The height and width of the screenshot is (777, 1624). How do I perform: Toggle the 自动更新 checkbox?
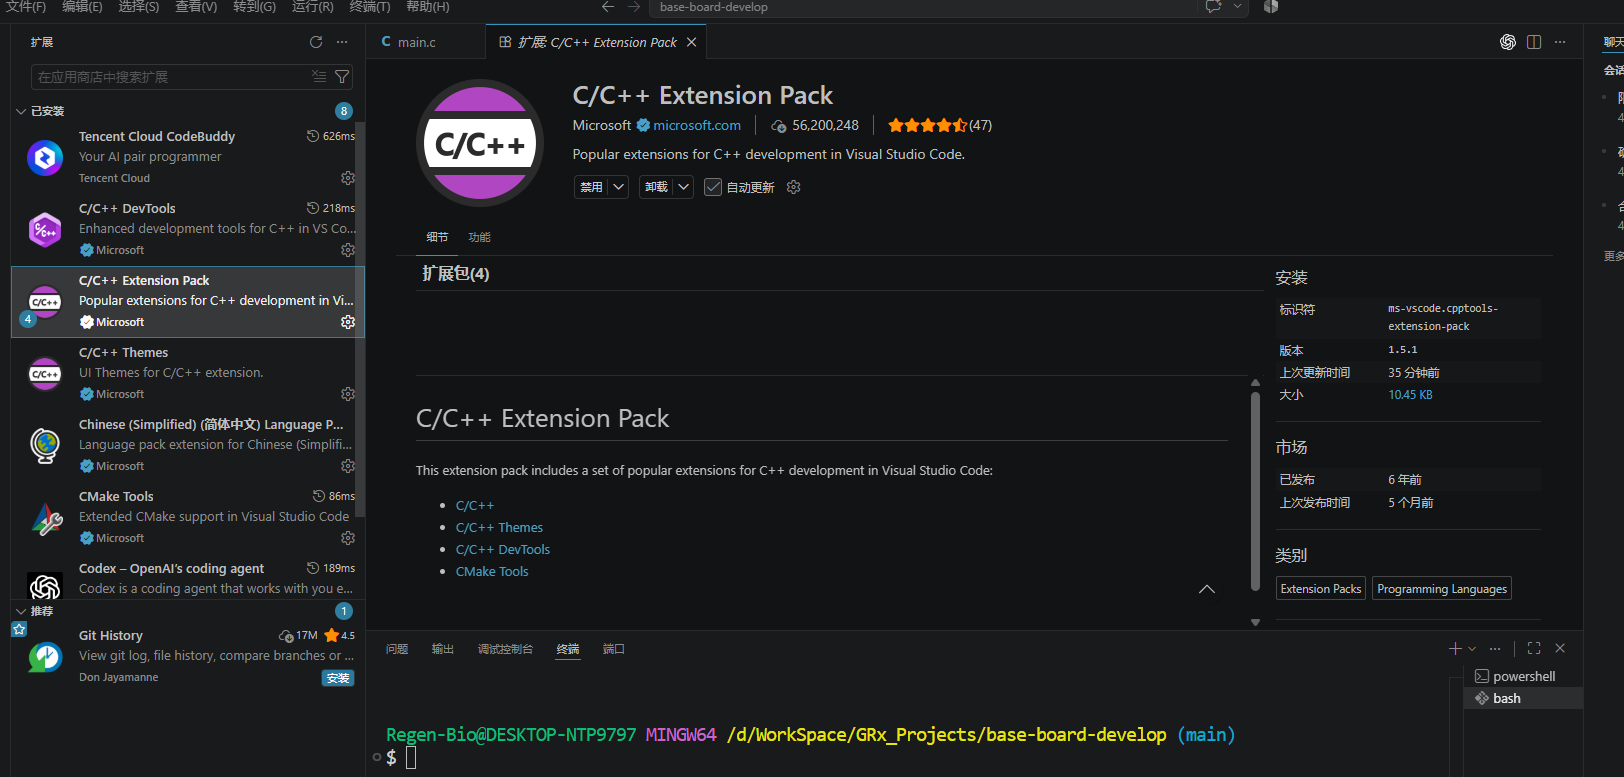pyautogui.click(x=713, y=187)
